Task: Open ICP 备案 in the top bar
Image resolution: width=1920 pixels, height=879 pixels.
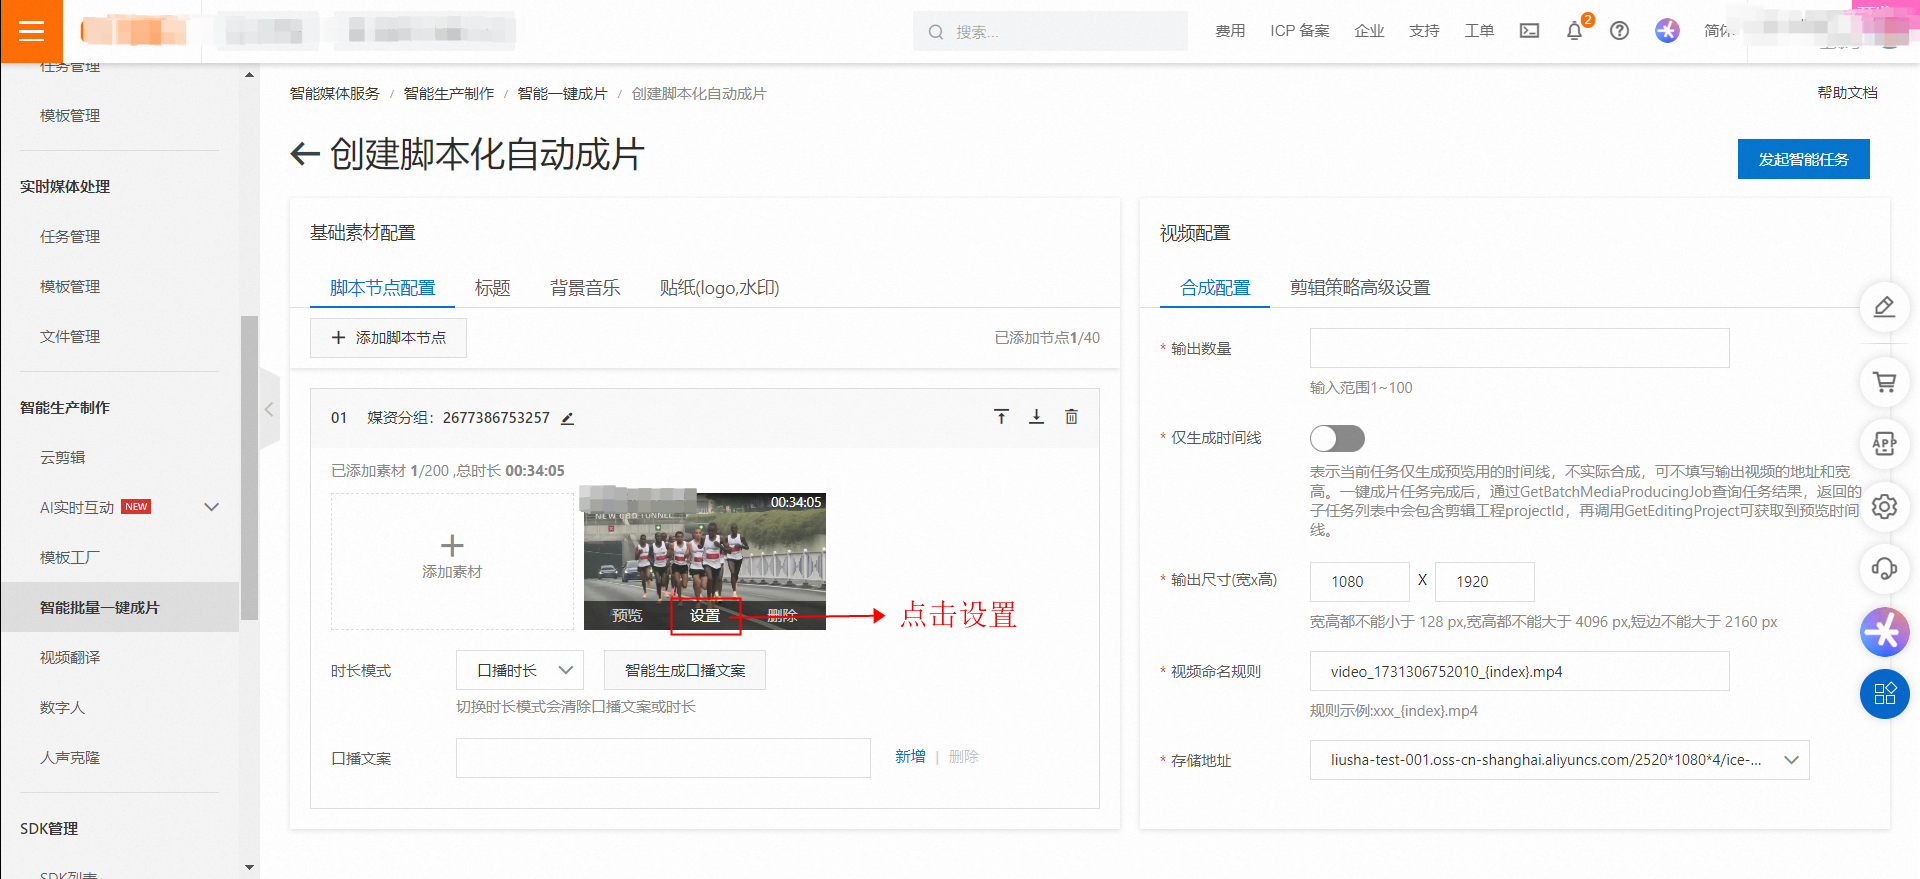Action: (x=1299, y=31)
